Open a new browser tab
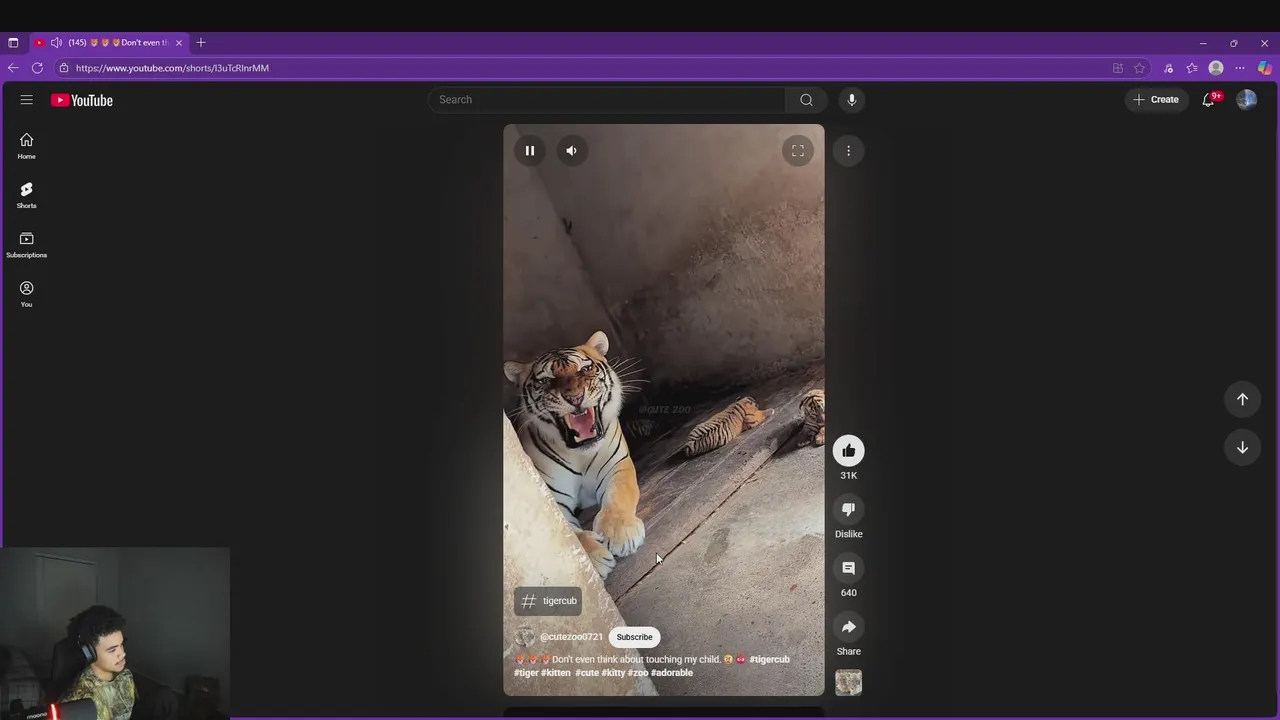This screenshot has height=720, width=1280. tap(201, 43)
